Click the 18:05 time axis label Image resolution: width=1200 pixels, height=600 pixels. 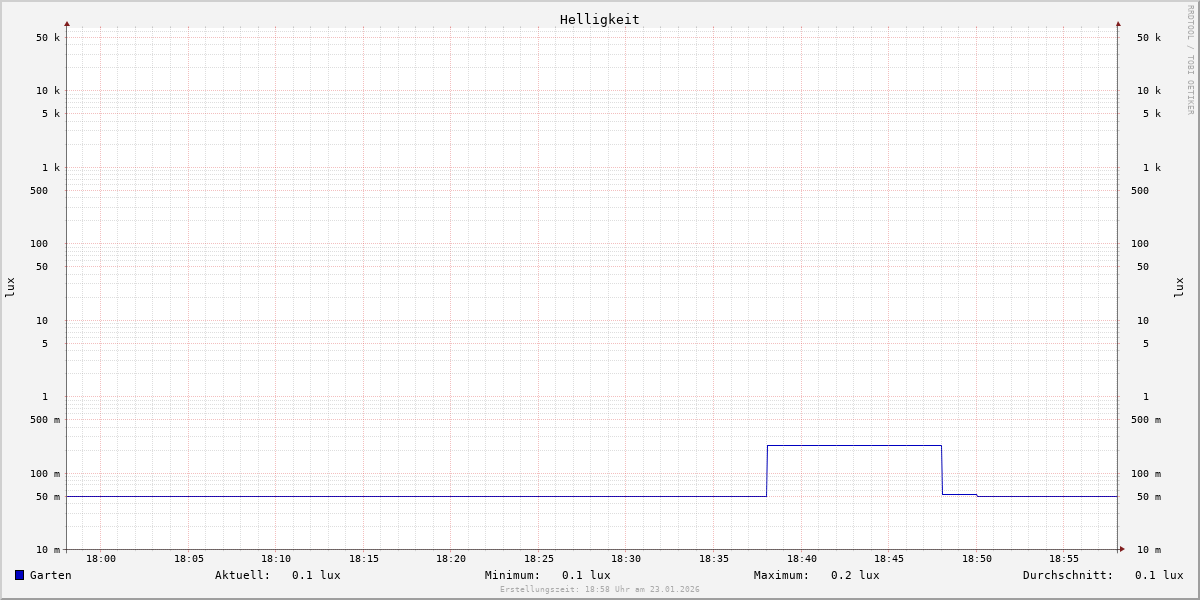189,559
